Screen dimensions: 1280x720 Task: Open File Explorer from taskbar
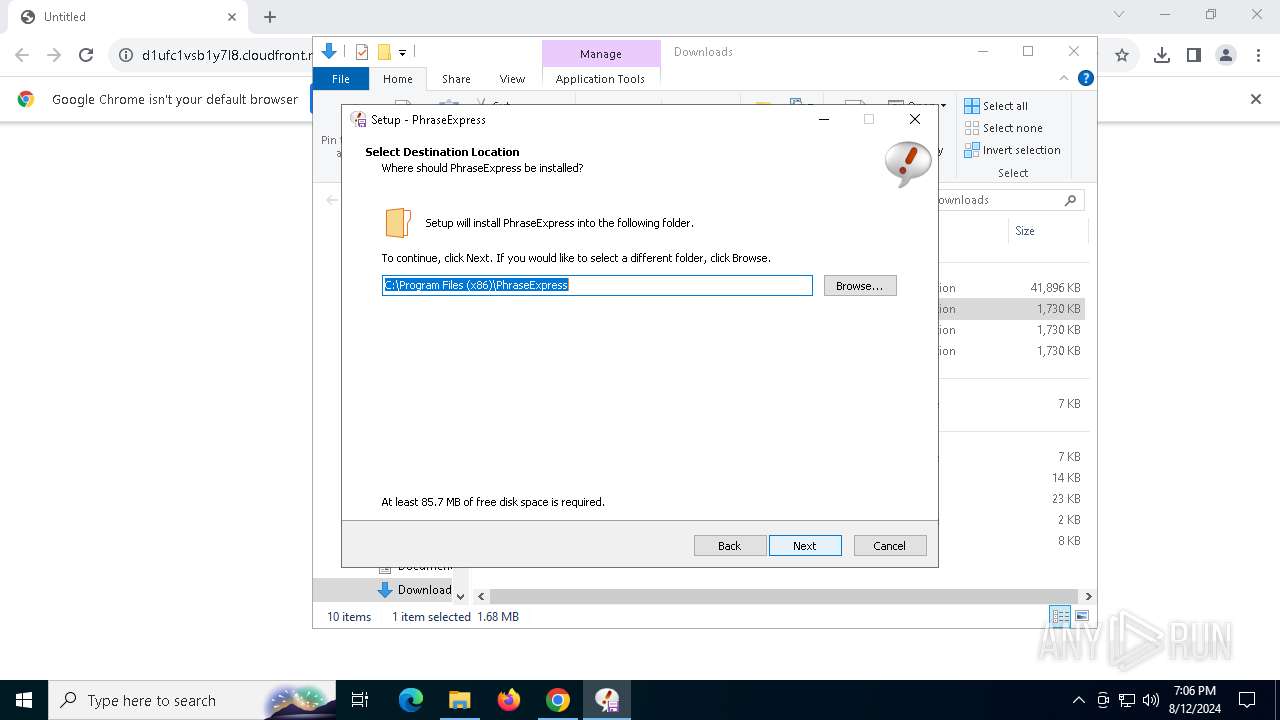click(x=459, y=700)
